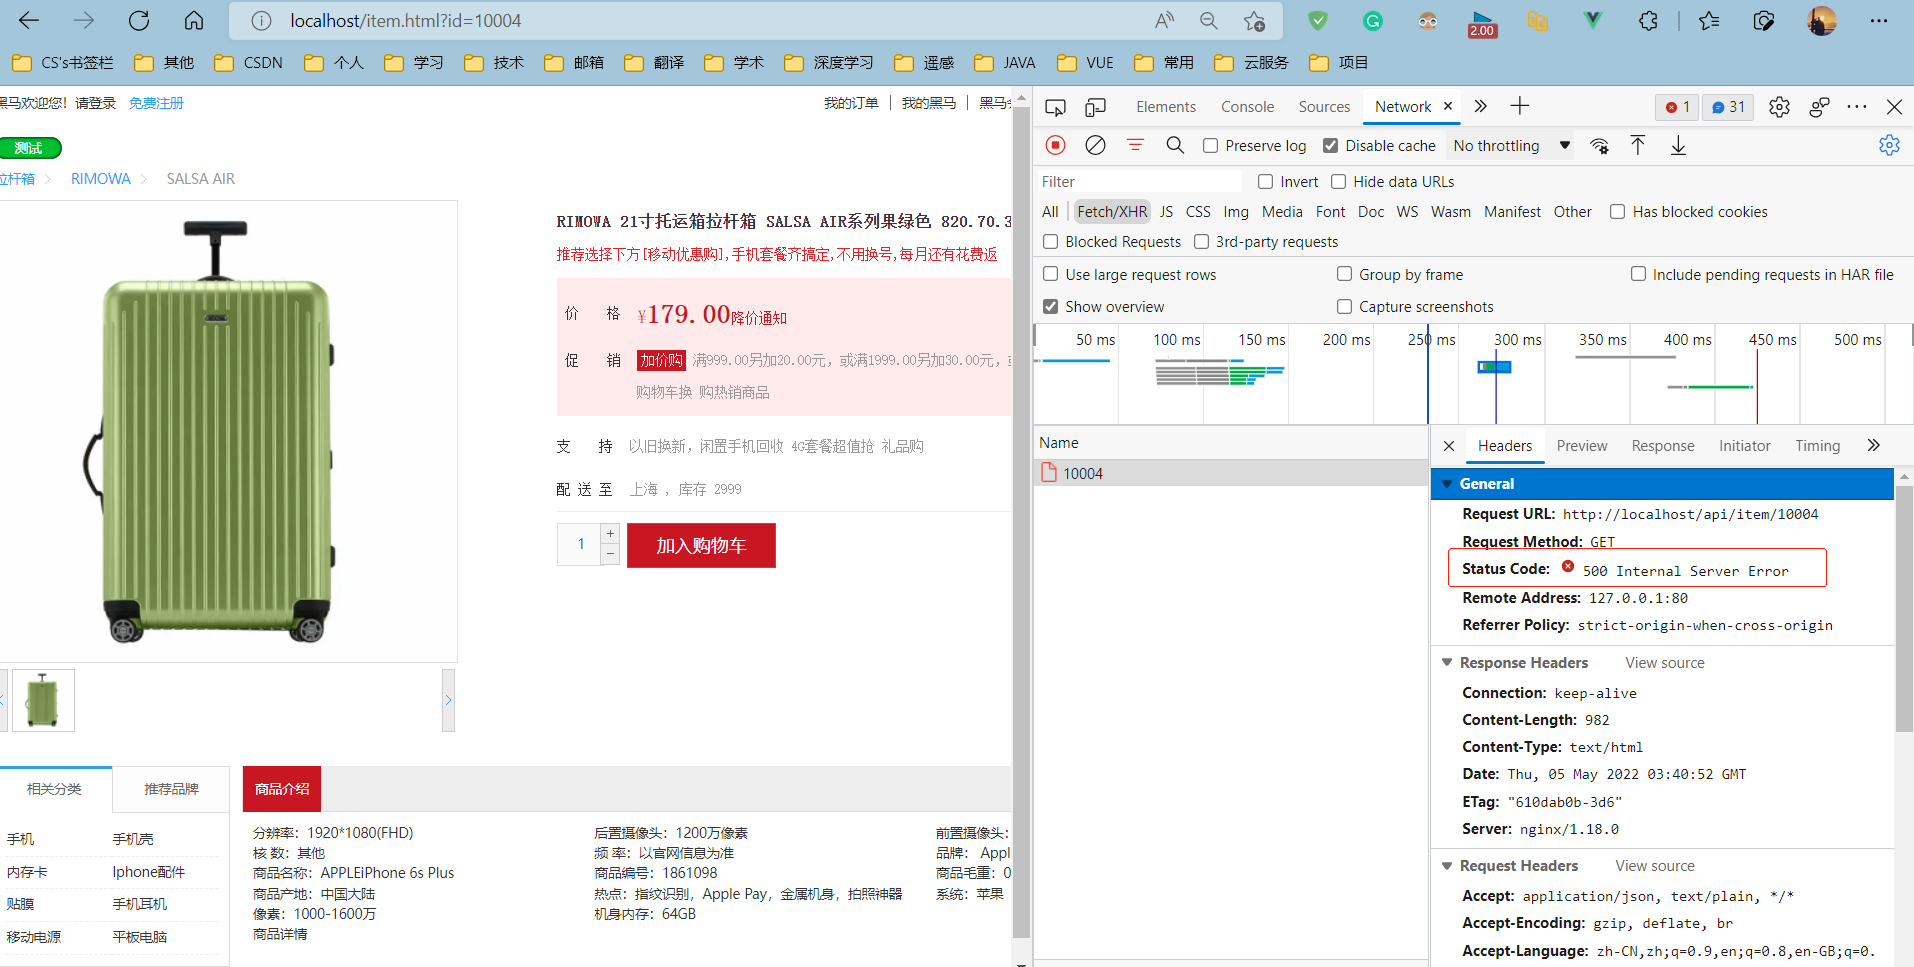Collapse the Request Headers section
Screen dimensions: 1914x967
(x=1446, y=866)
